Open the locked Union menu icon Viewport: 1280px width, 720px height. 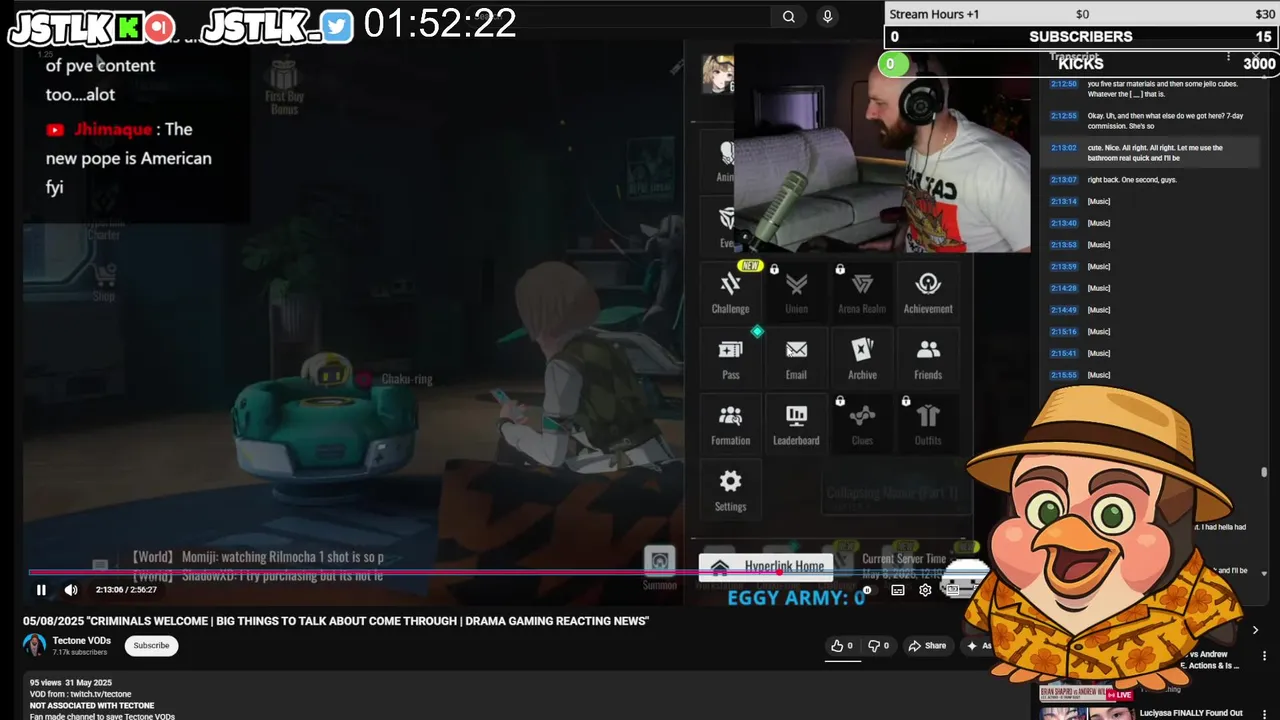pyautogui.click(x=796, y=292)
